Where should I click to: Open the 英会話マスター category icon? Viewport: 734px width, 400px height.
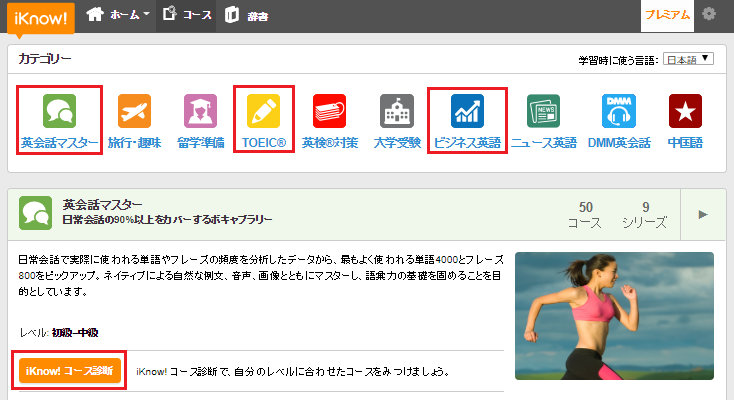(59, 111)
